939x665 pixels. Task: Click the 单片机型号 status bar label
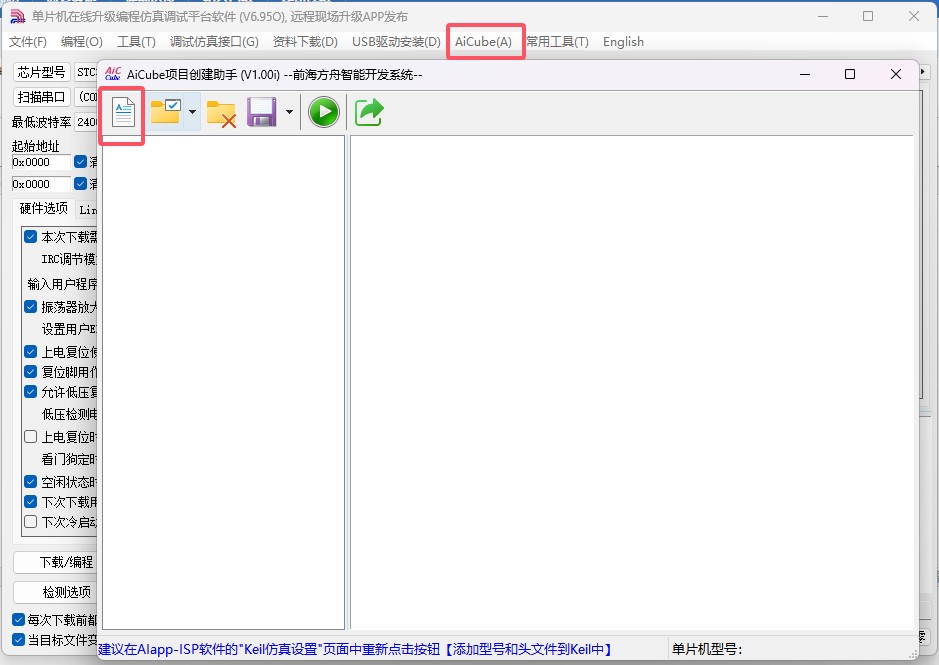707,649
